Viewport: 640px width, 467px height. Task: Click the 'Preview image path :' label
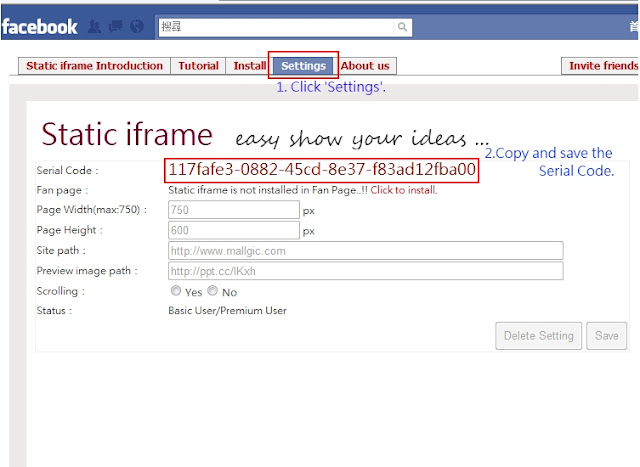87,271
